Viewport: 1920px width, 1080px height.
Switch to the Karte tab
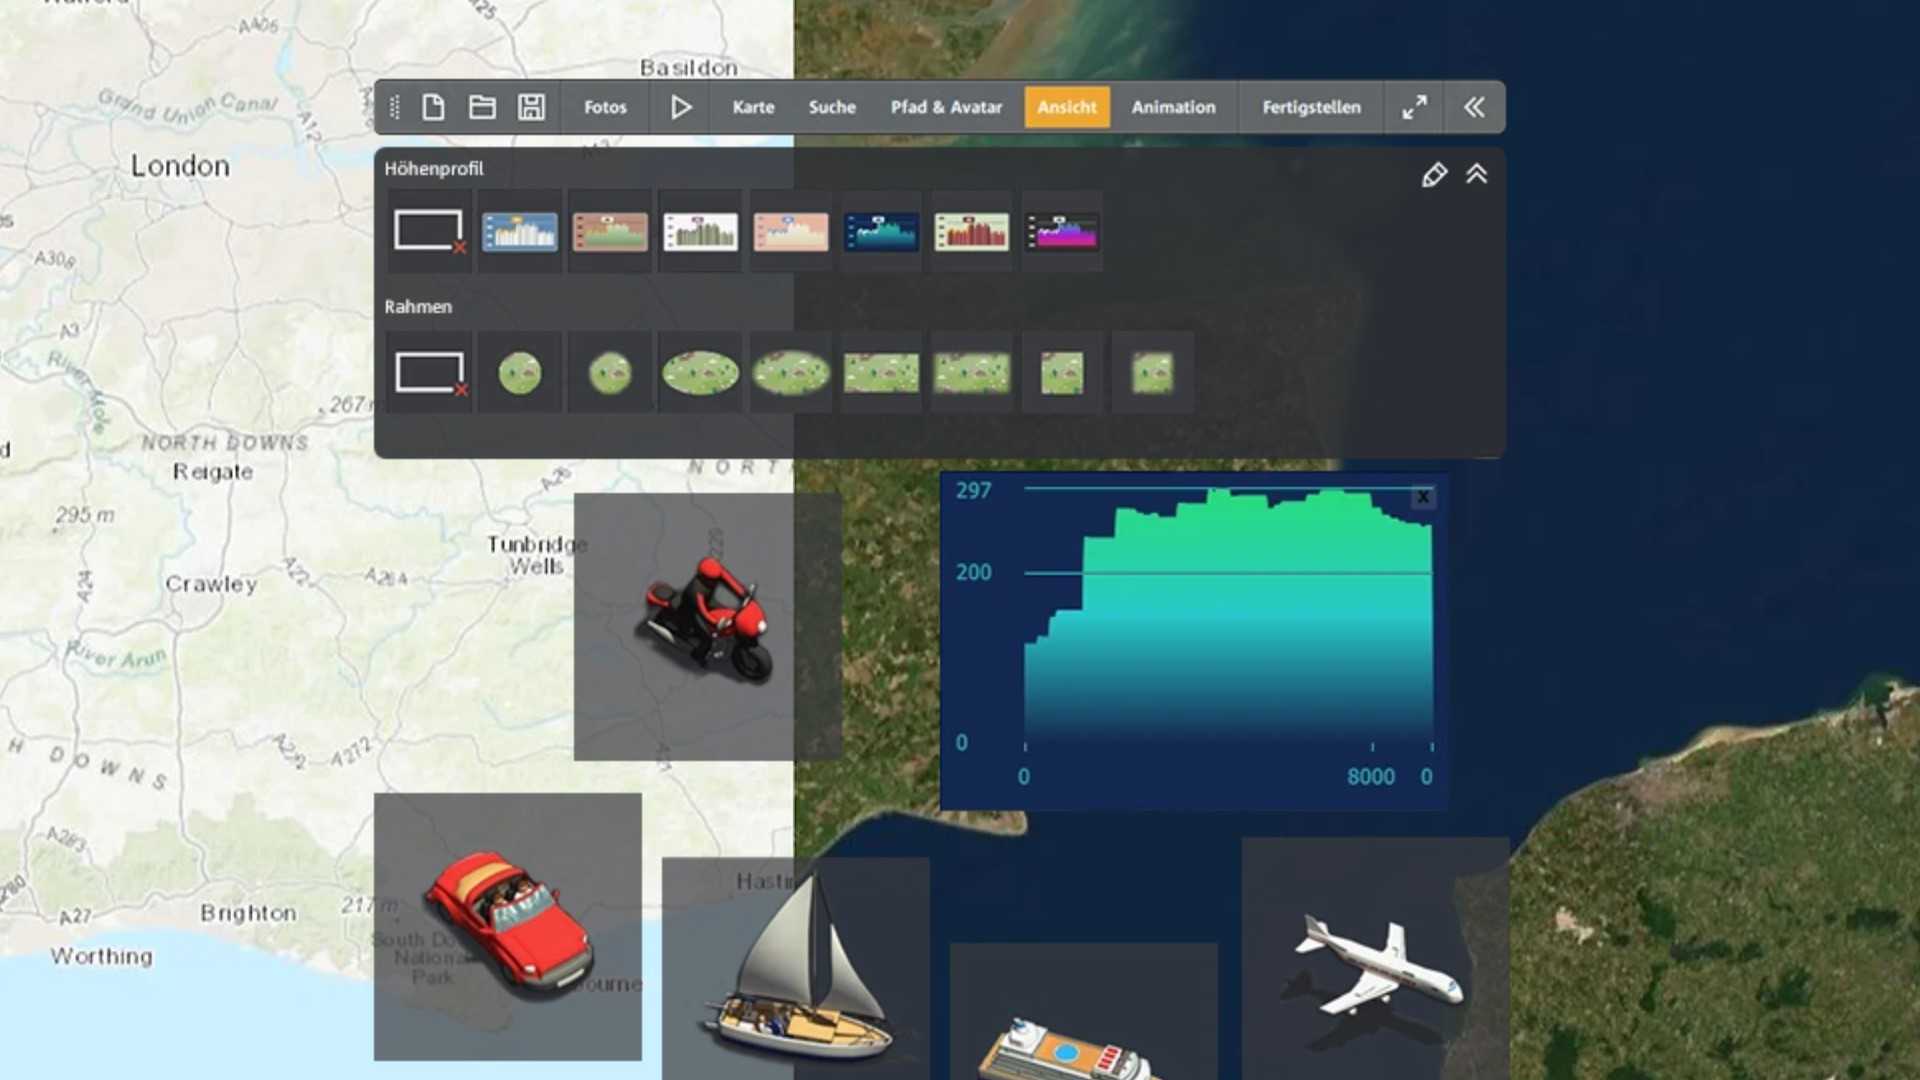pyautogui.click(x=753, y=107)
